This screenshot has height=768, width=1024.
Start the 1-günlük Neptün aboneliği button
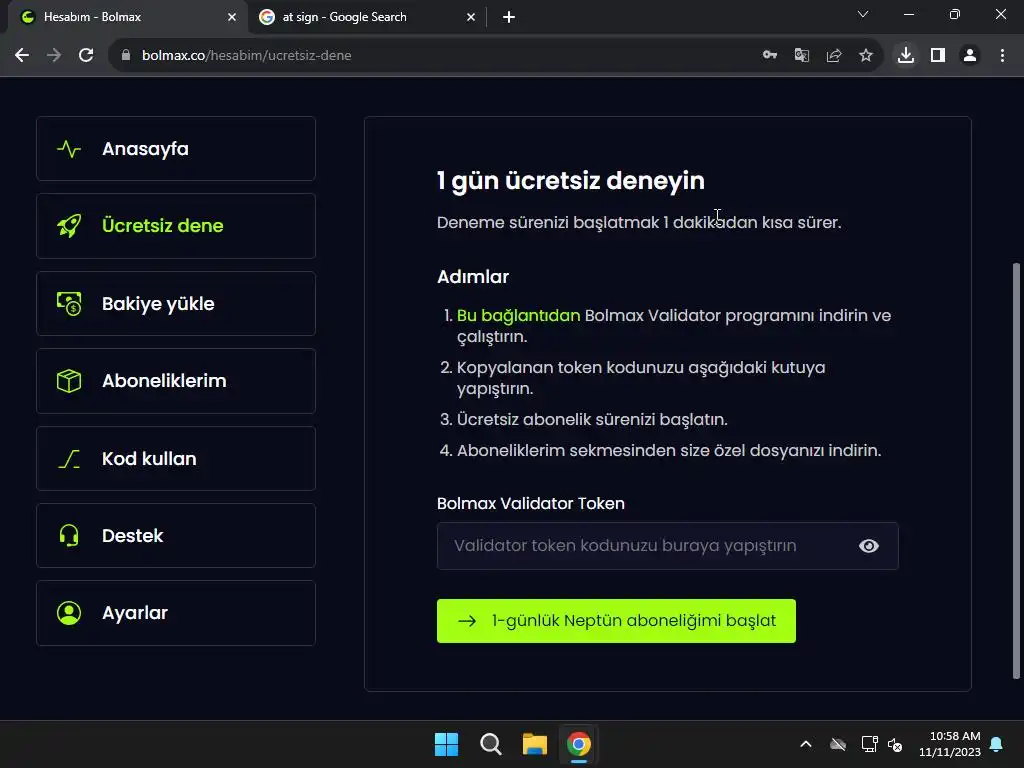tap(616, 620)
